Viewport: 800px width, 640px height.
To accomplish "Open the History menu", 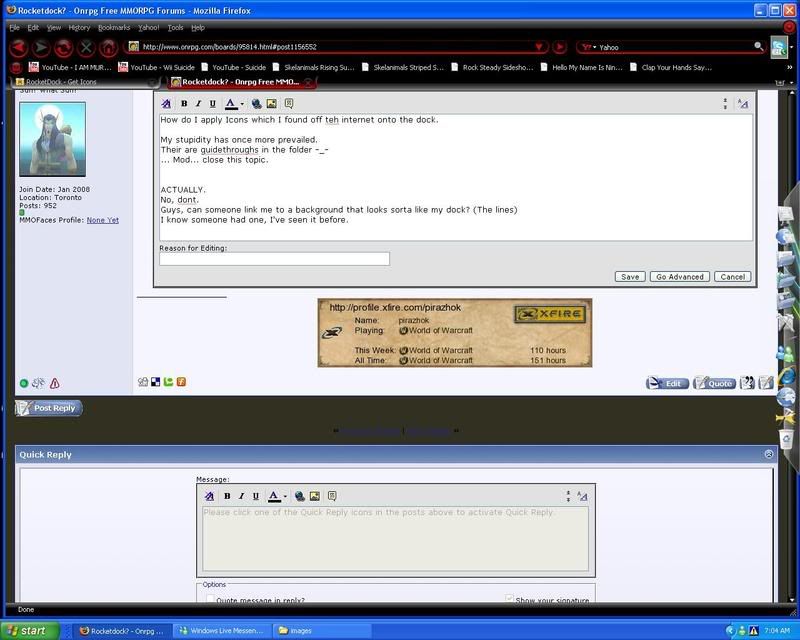I will click(79, 28).
